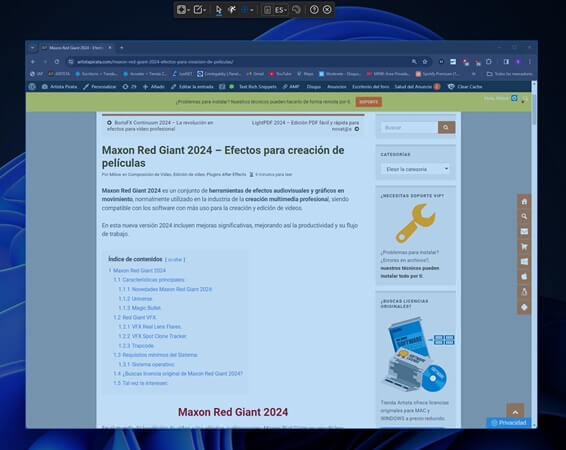566x450 pixels.
Task: Bookmark this page with the star icon
Action: click(x=425, y=62)
